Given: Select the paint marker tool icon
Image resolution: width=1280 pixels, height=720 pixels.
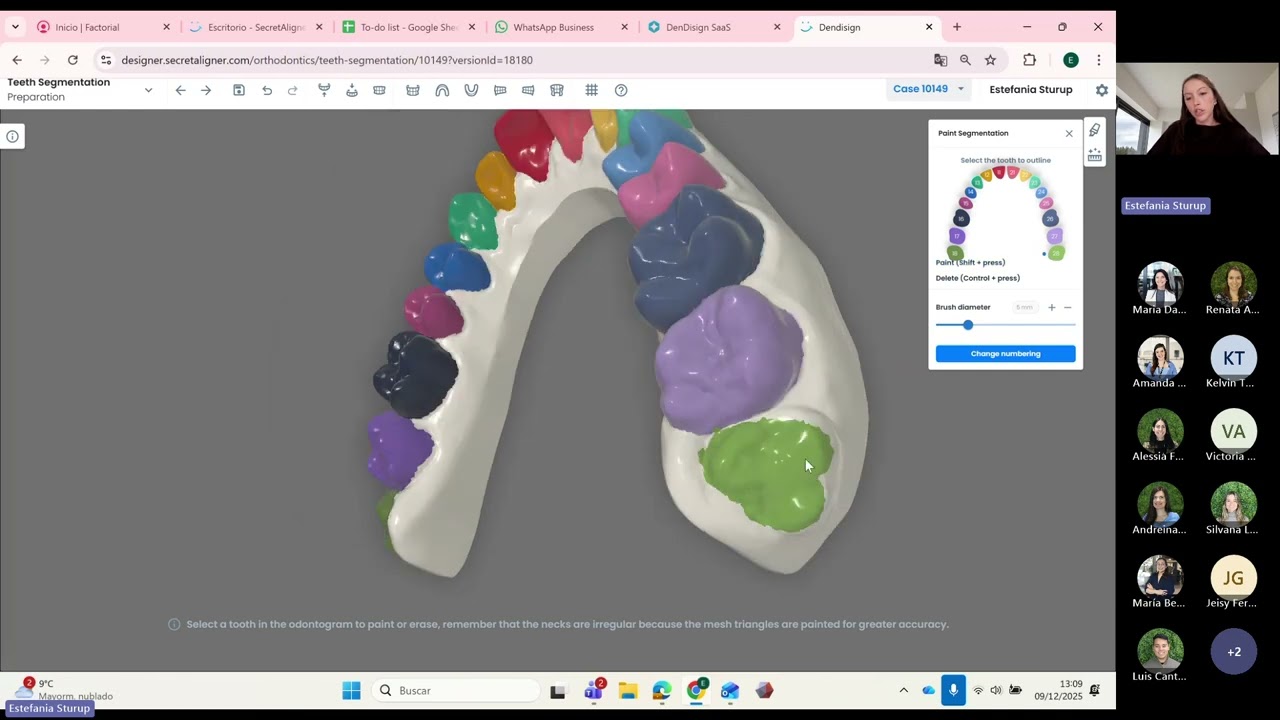Looking at the screenshot, I should tap(1095, 130).
